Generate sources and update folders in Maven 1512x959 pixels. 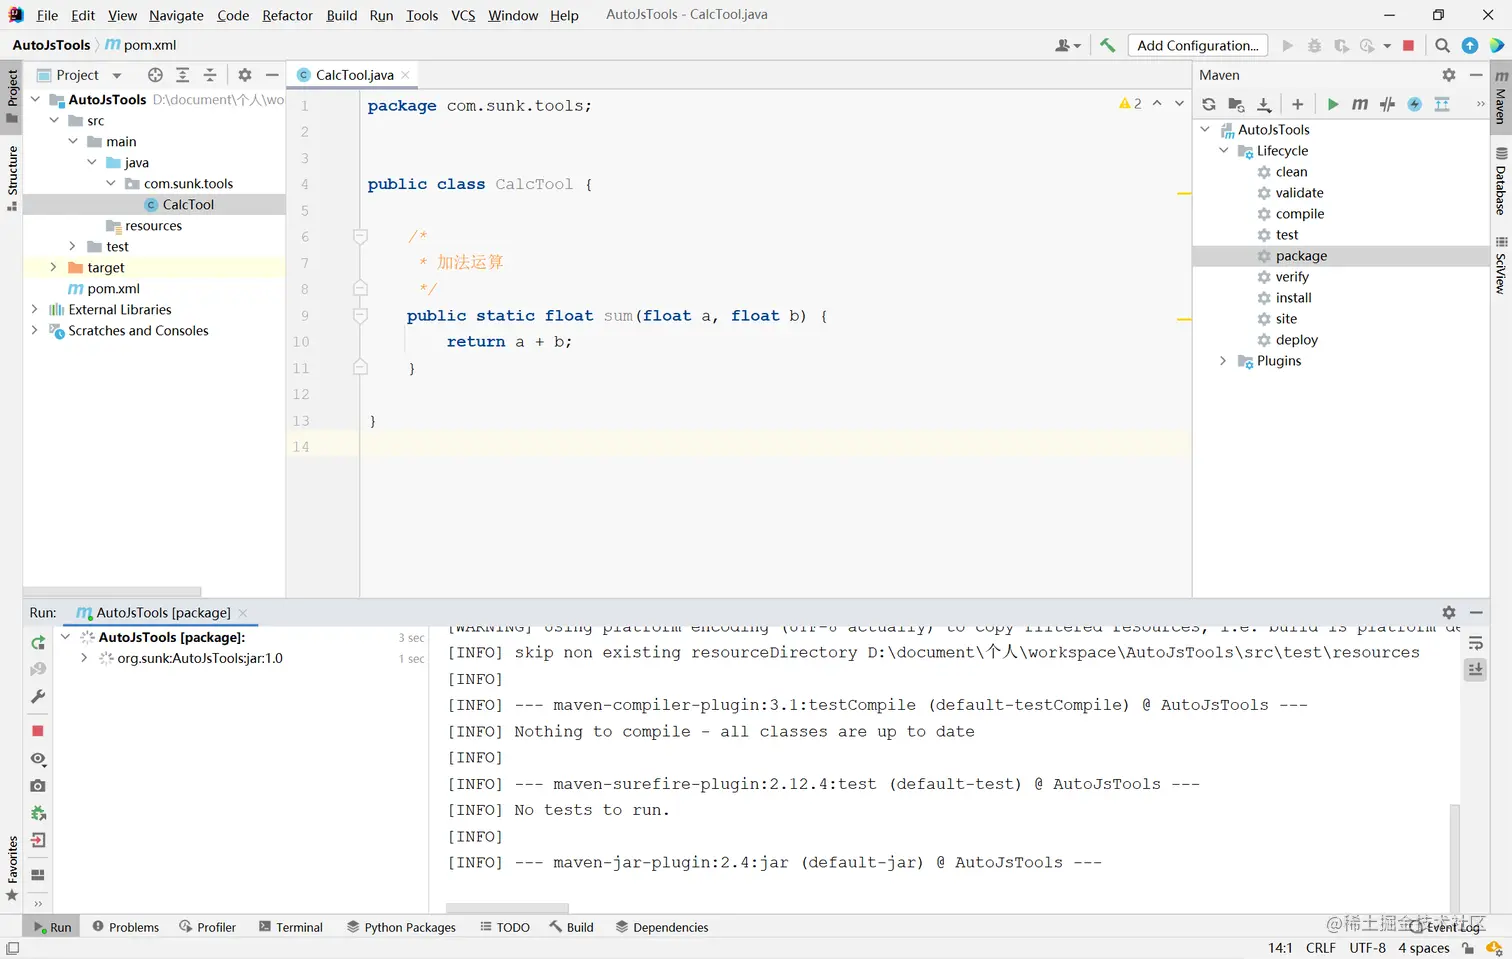click(x=1236, y=104)
